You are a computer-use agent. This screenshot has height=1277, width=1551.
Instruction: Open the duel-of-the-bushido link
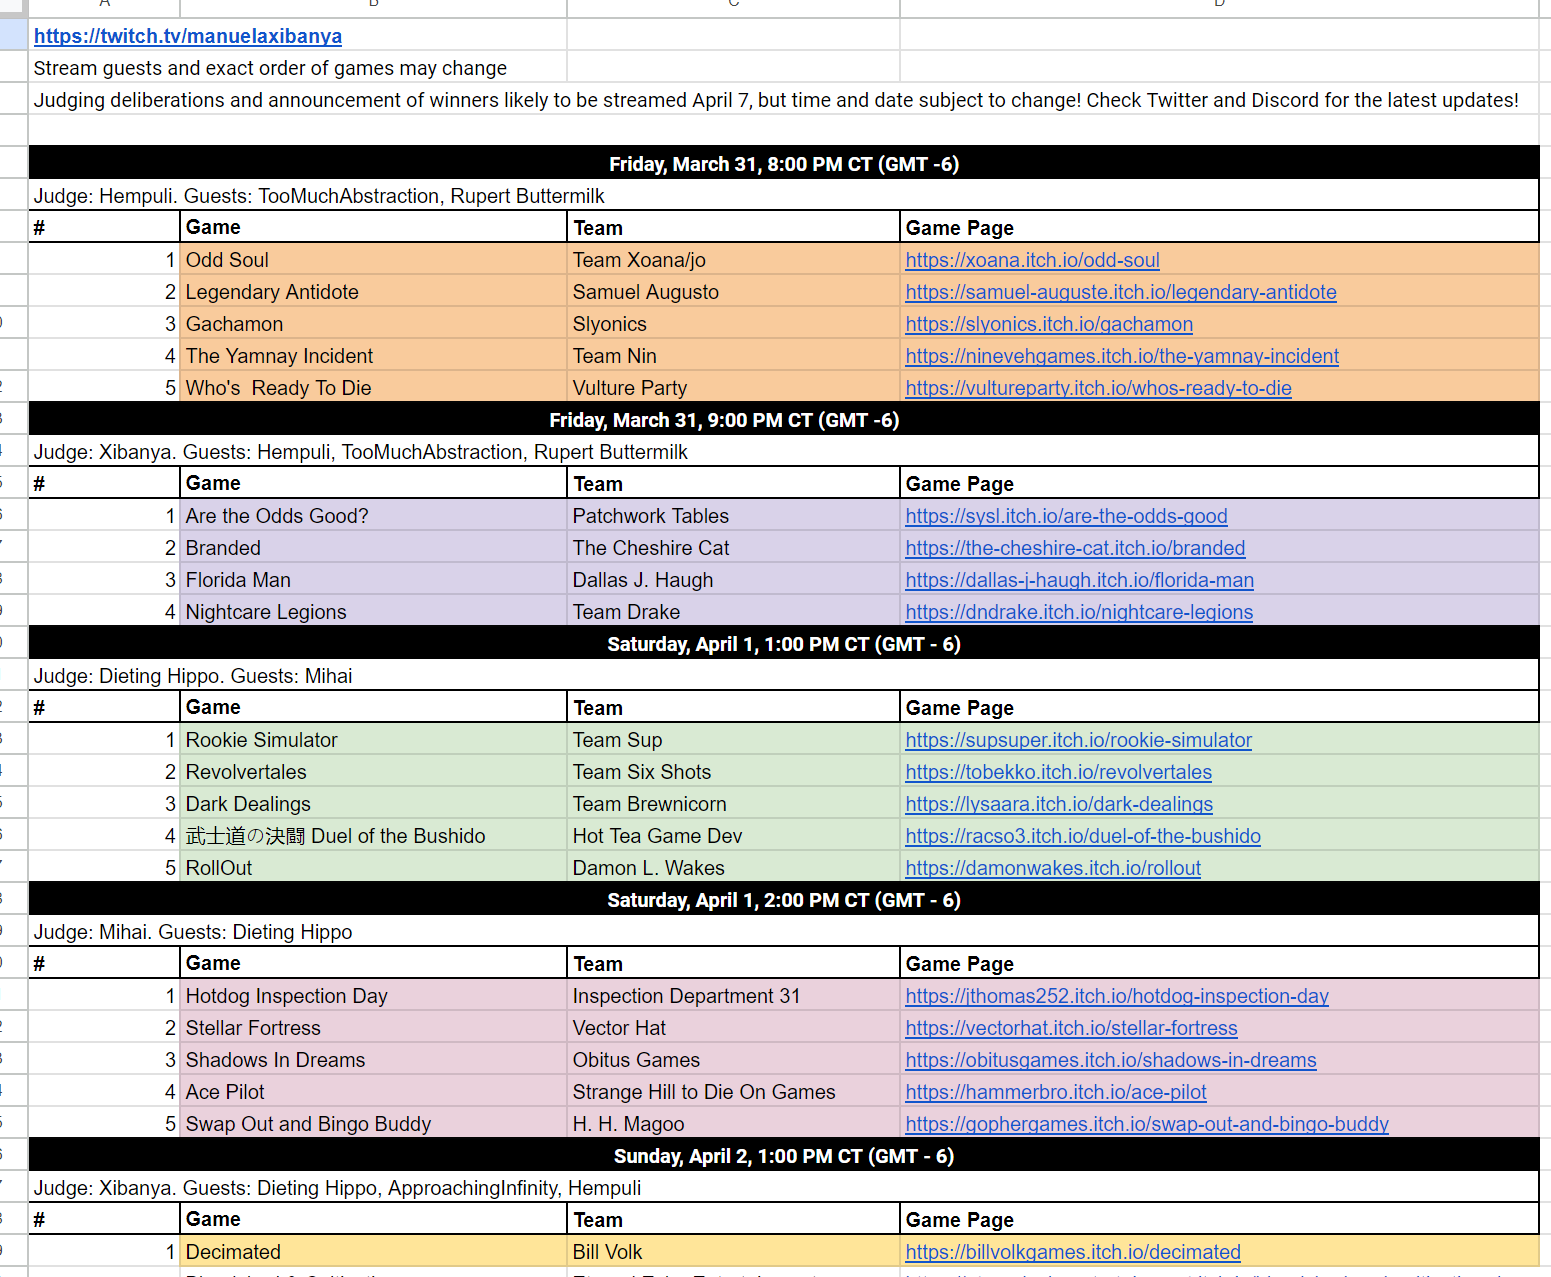point(1082,837)
